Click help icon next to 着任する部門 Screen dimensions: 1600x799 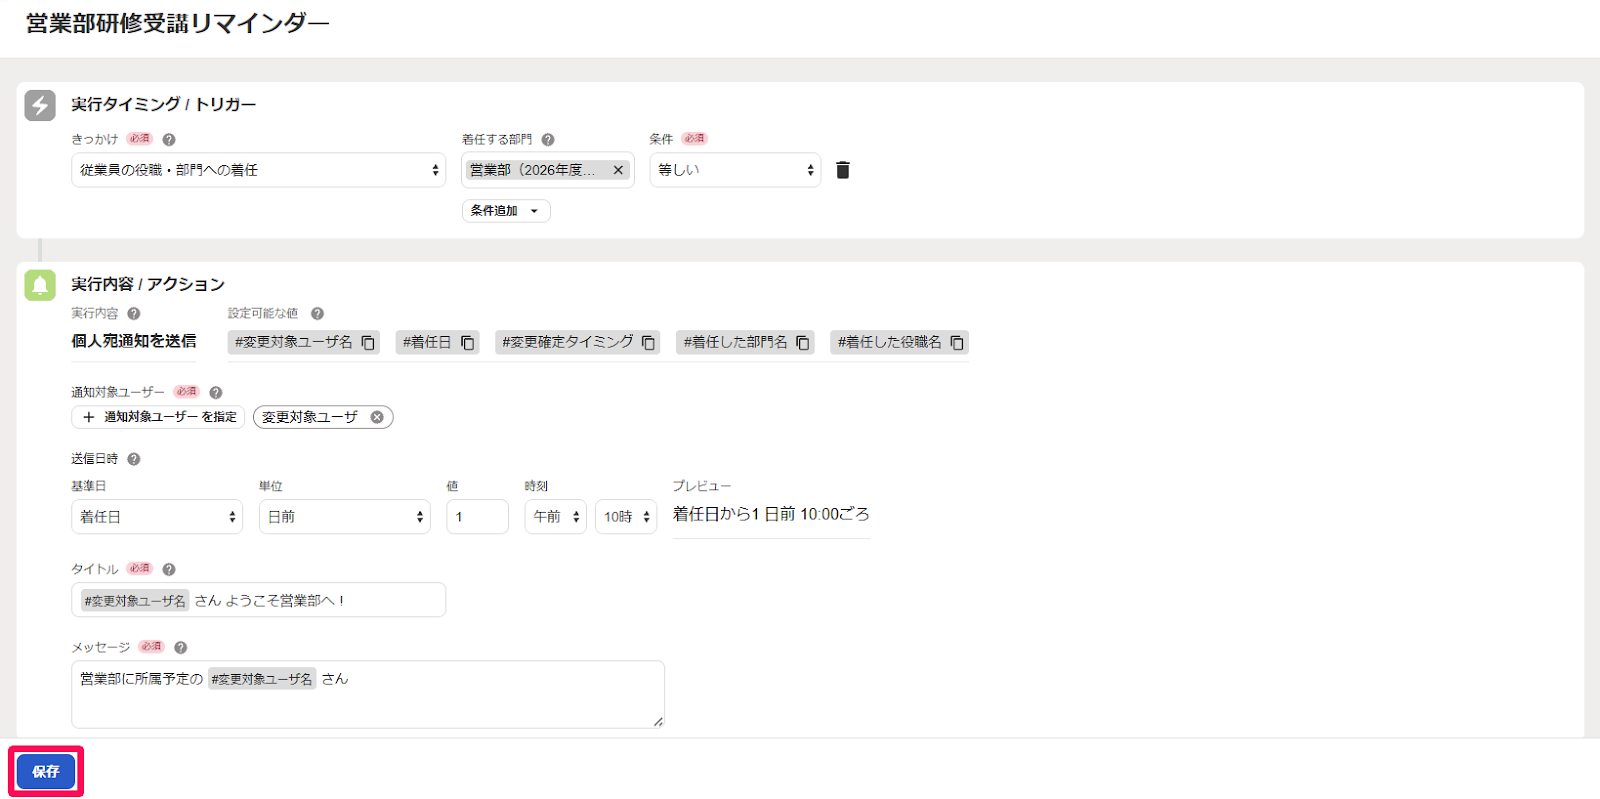click(548, 140)
